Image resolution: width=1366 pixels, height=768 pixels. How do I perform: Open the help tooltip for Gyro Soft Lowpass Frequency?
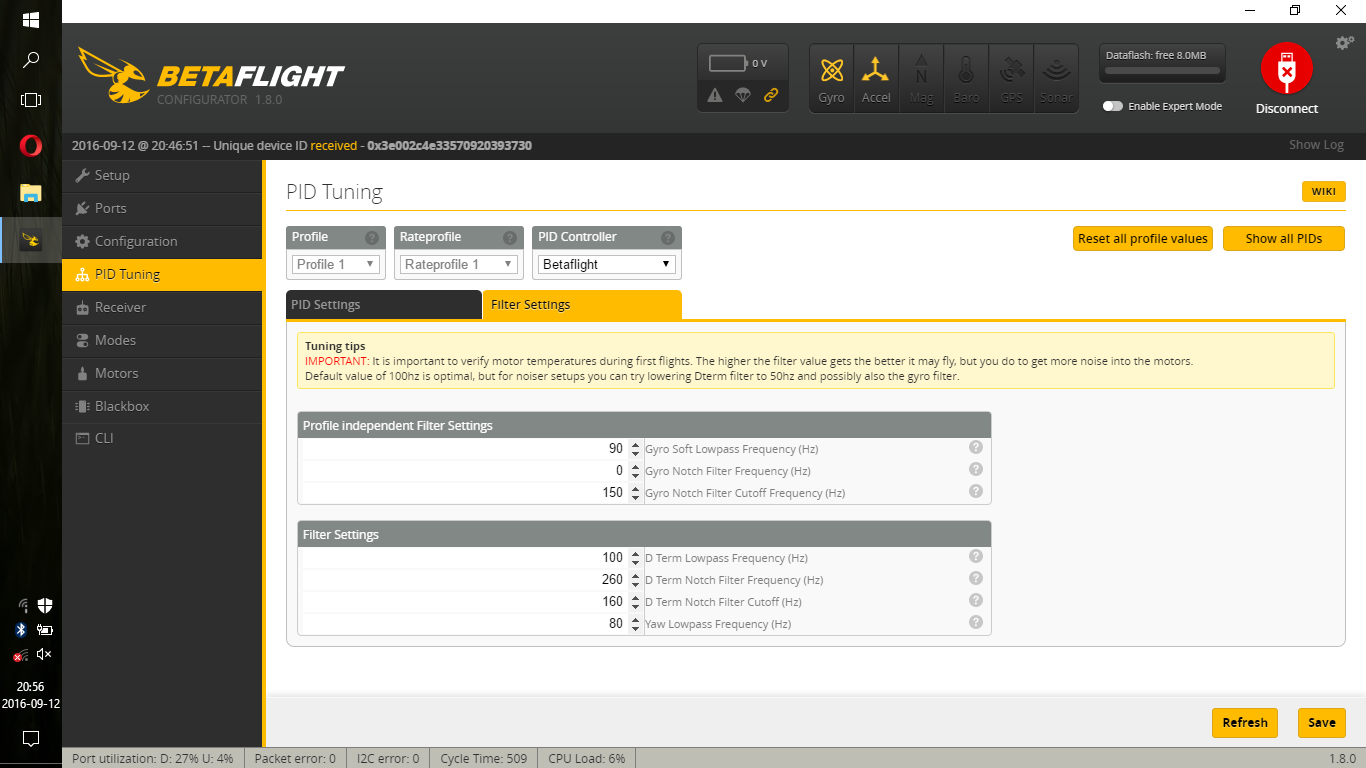click(x=975, y=448)
